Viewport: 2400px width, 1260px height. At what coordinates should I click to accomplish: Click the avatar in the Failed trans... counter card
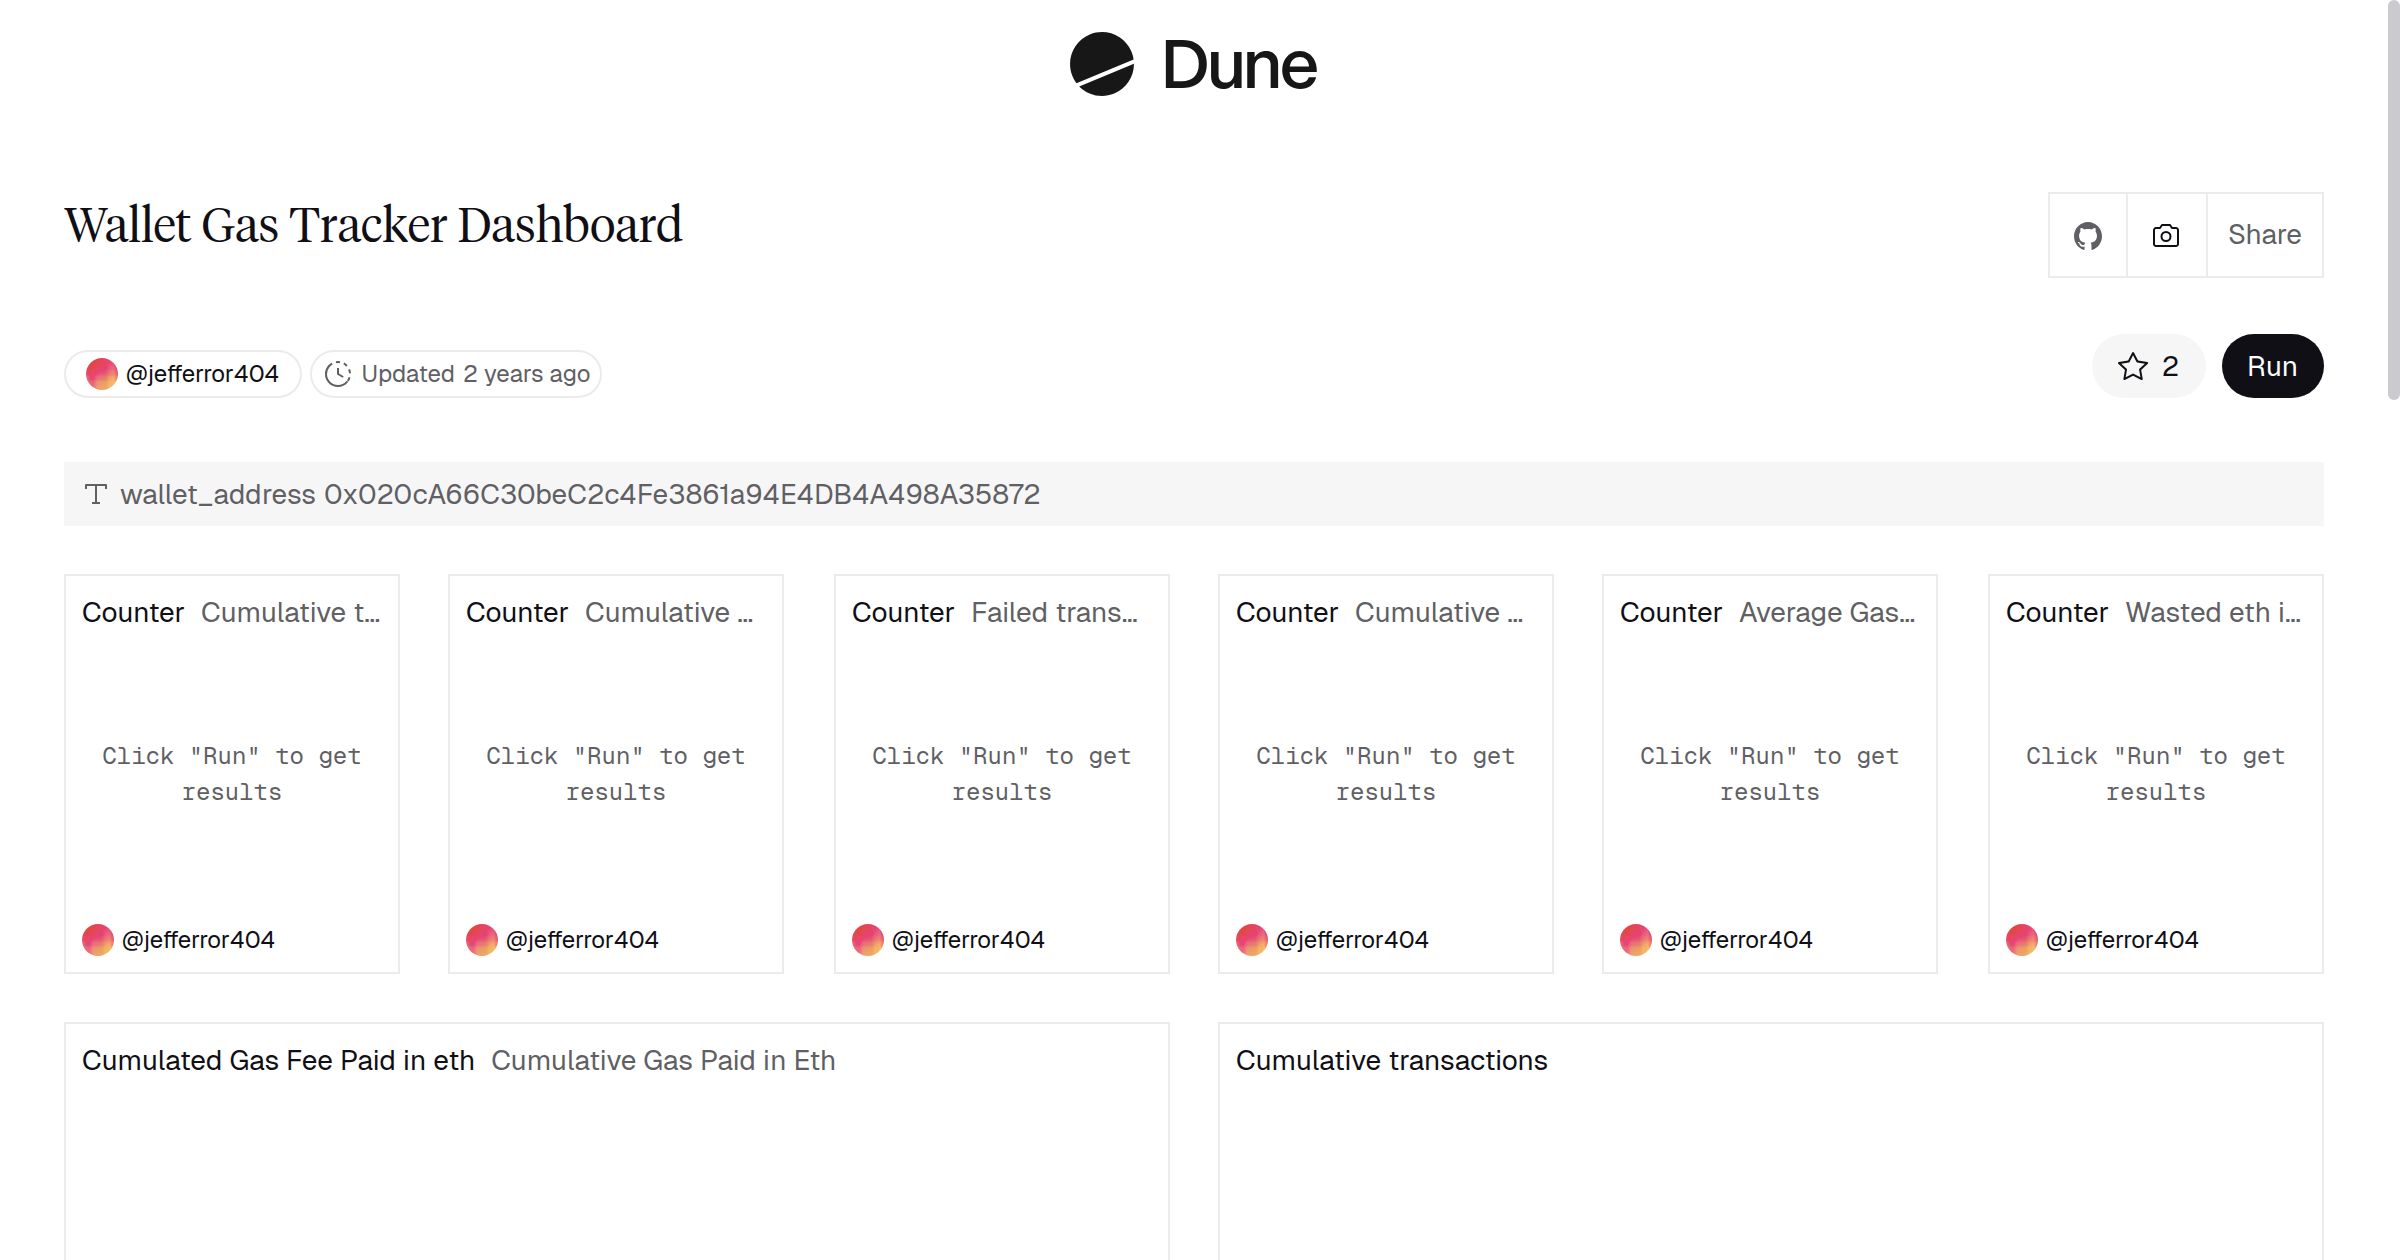pyautogui.click(x=868, y=940)
